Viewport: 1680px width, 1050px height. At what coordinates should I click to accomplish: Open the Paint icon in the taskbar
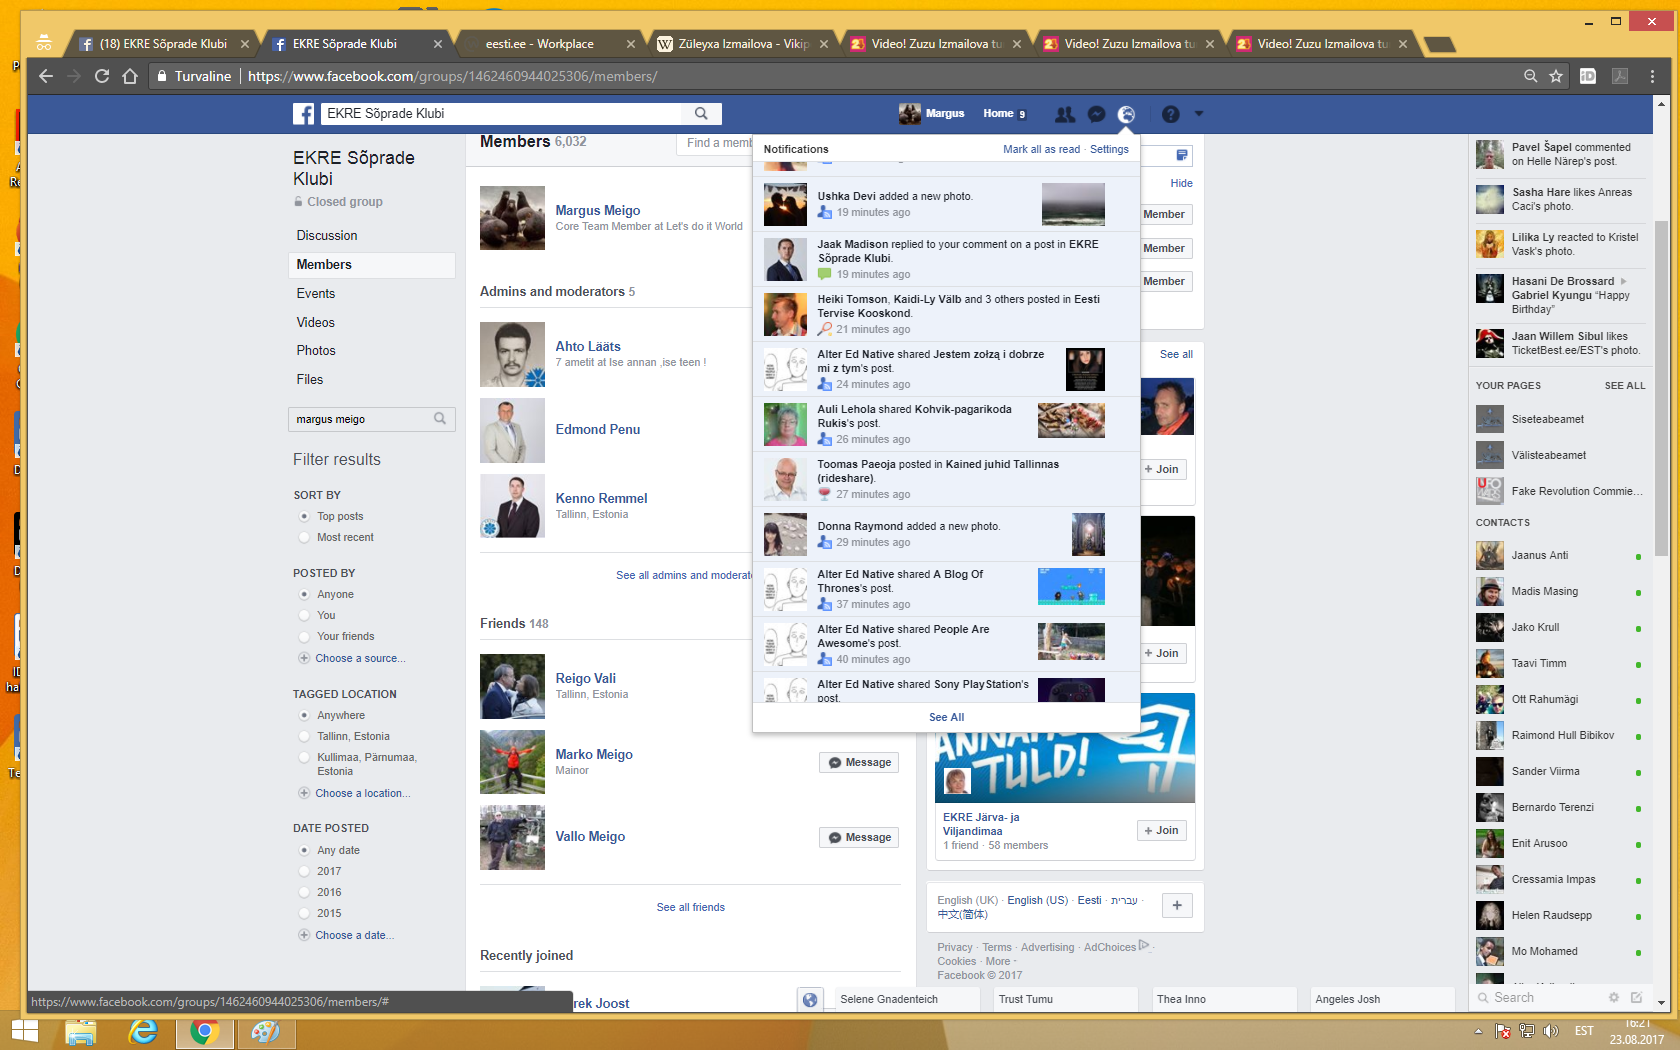265,1031
